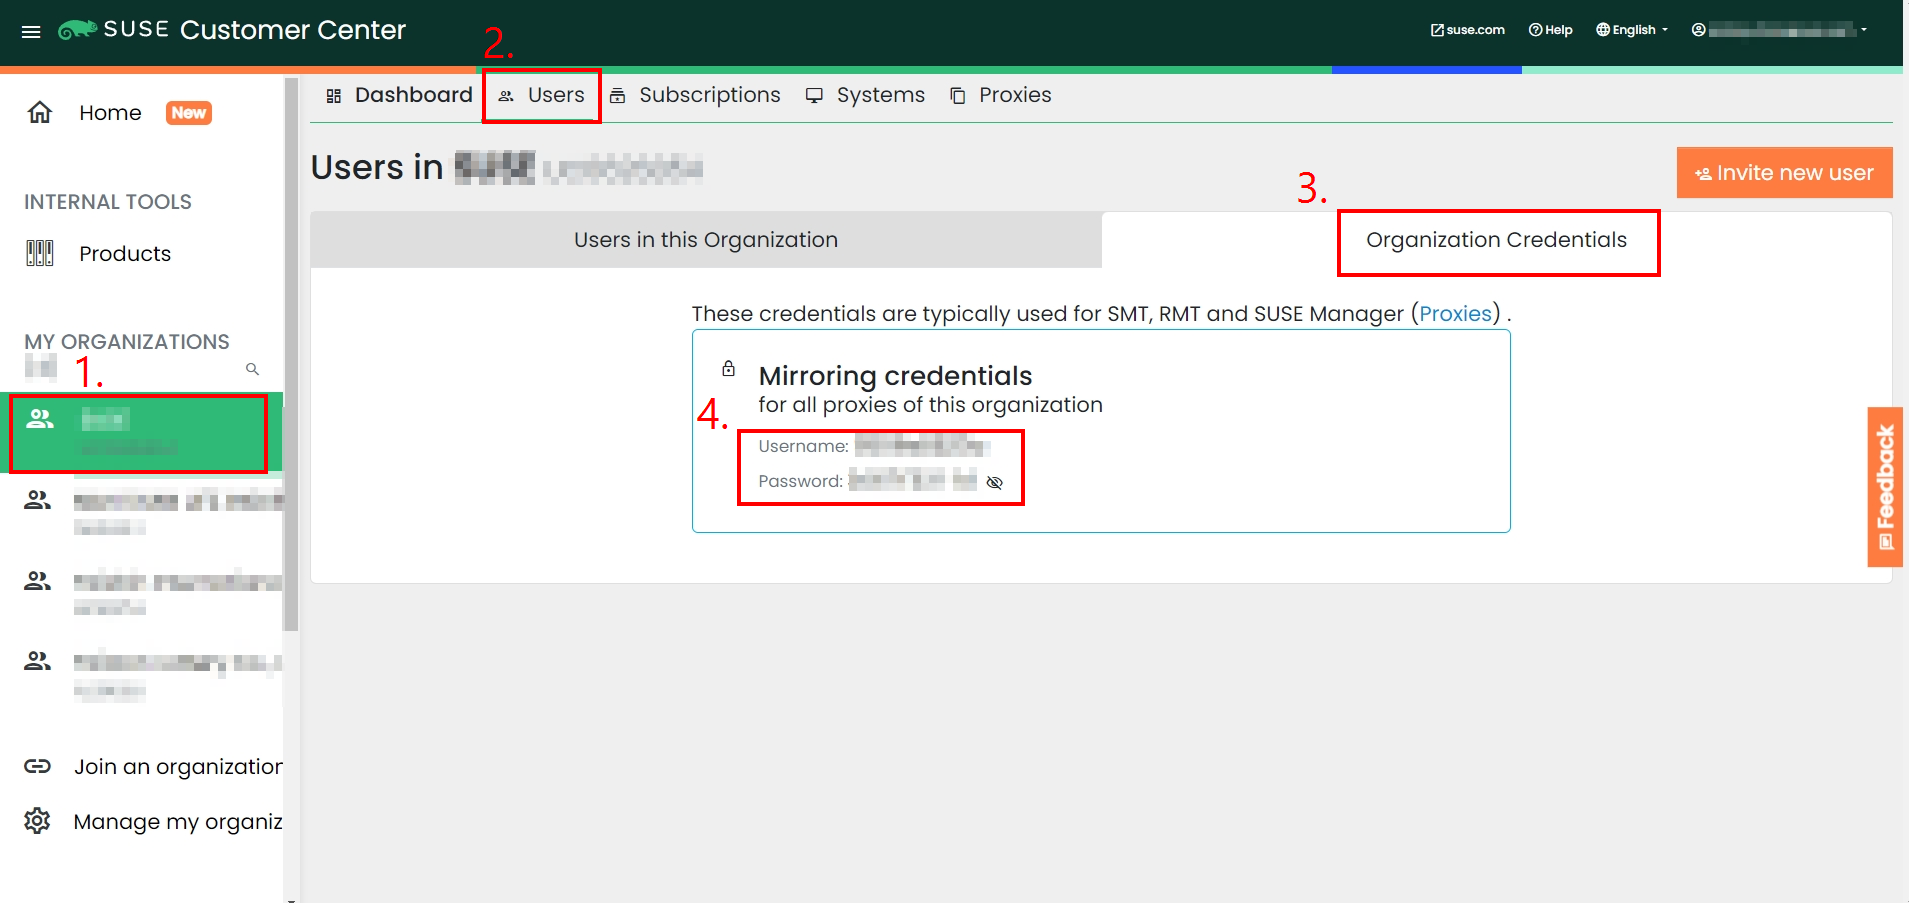Open the Proxies tab

click(1001, 95)
